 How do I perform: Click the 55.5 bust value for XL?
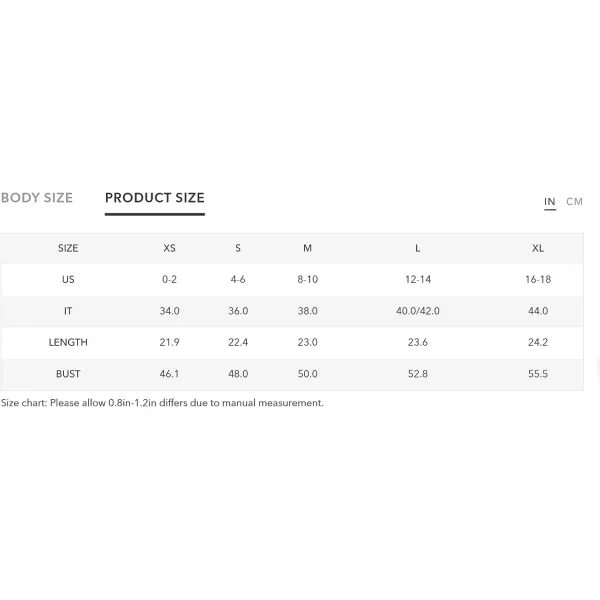pos(538,374)
